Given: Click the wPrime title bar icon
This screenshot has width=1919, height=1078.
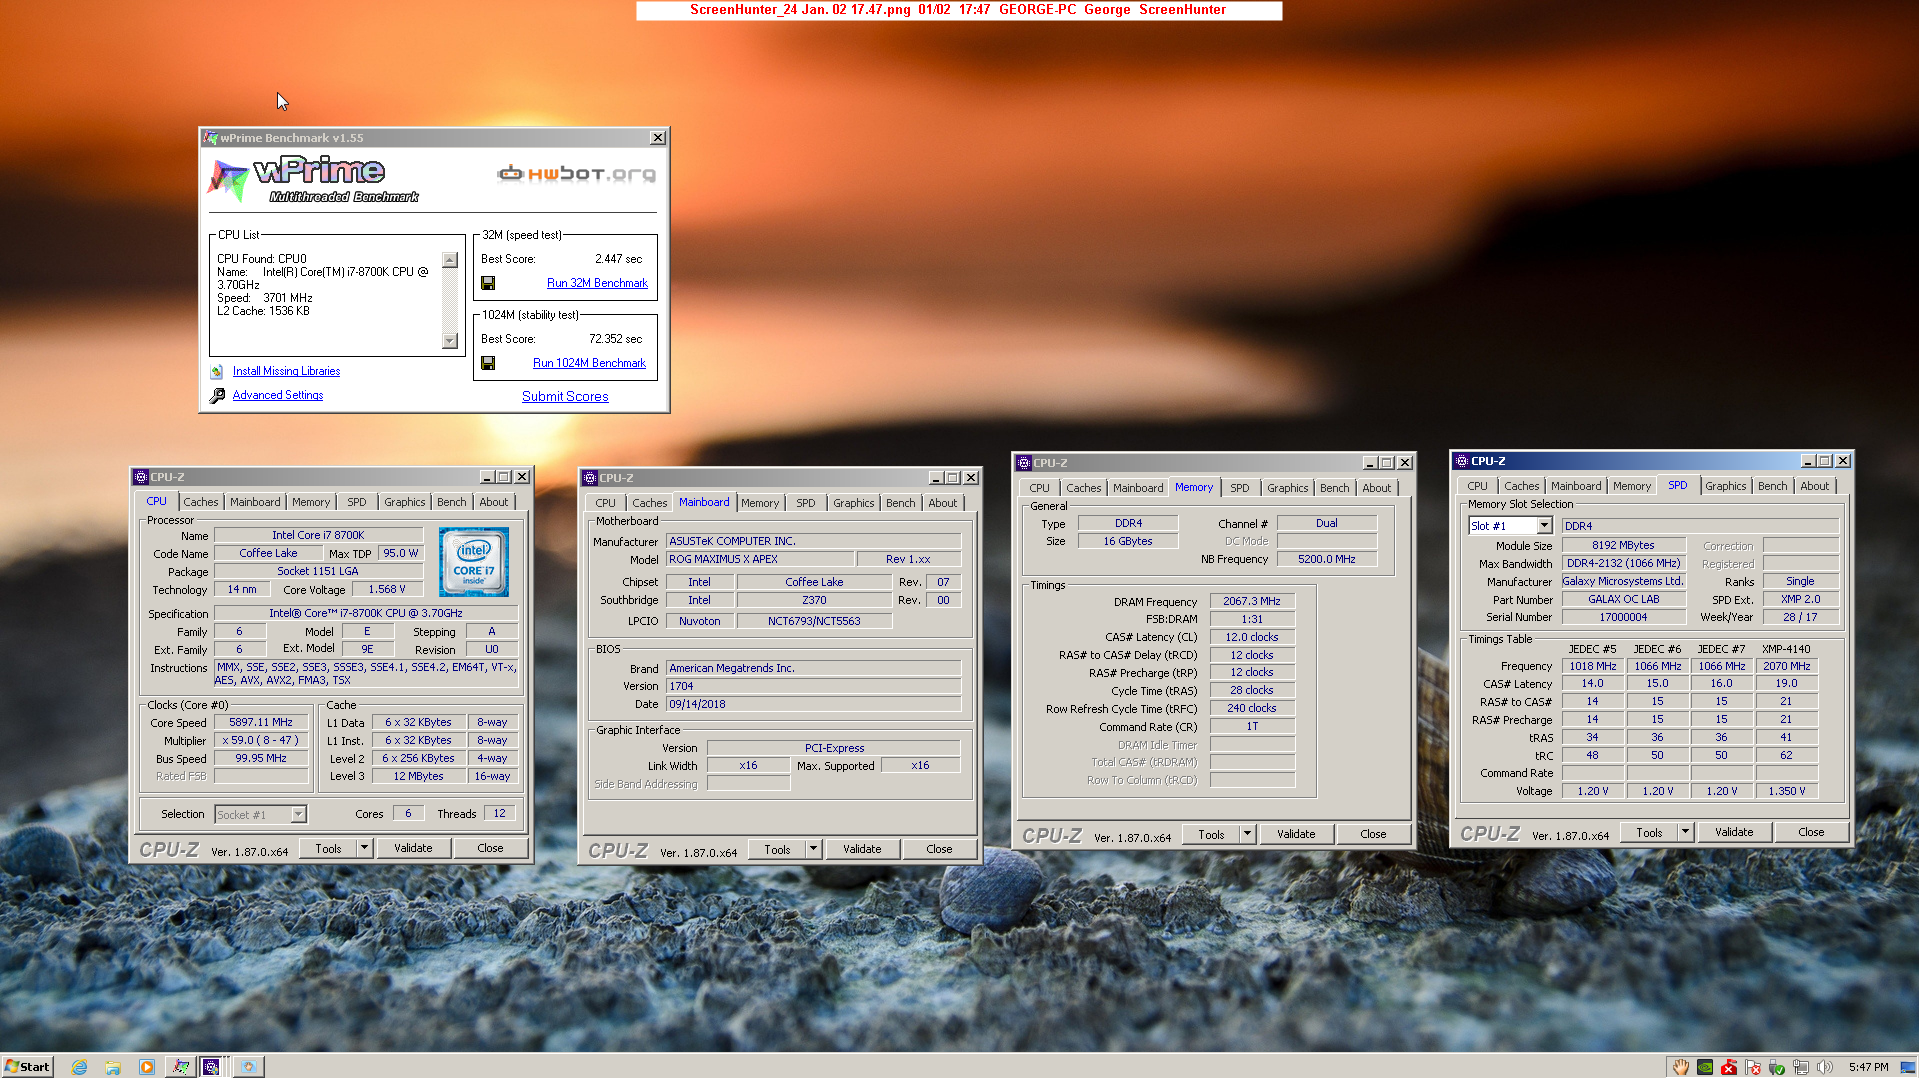Looking at the screenshot, I should click(211, 138).
